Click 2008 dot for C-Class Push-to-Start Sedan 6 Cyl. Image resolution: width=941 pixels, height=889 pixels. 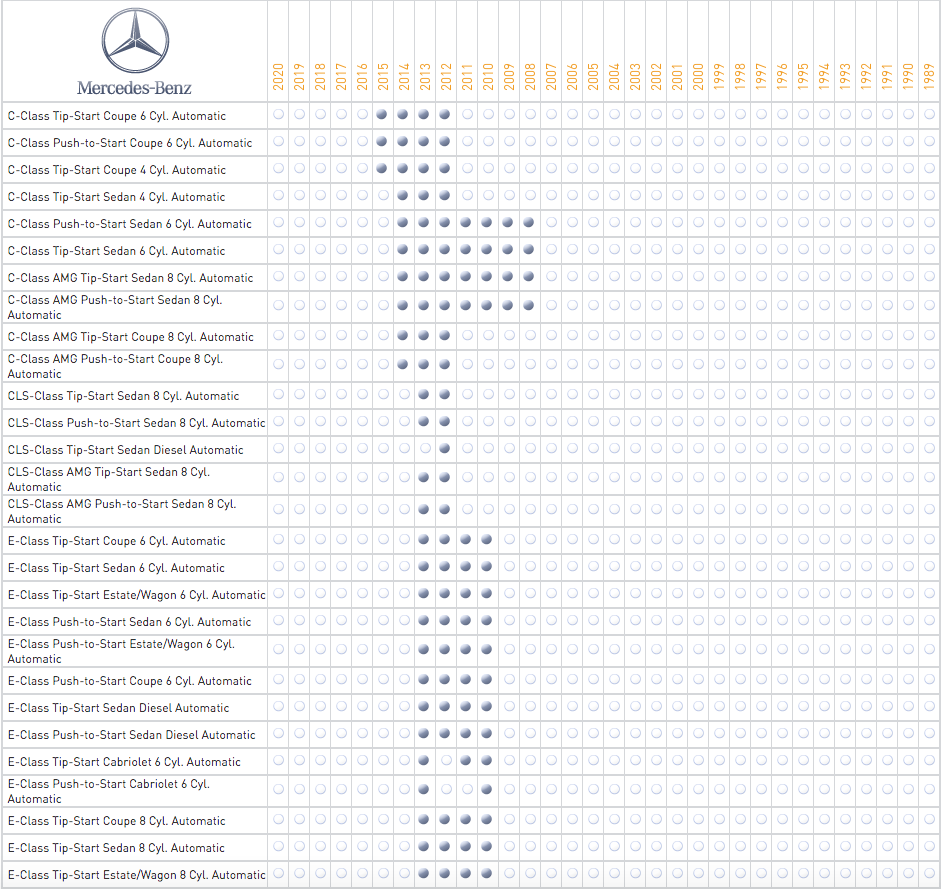pos(528,223)
